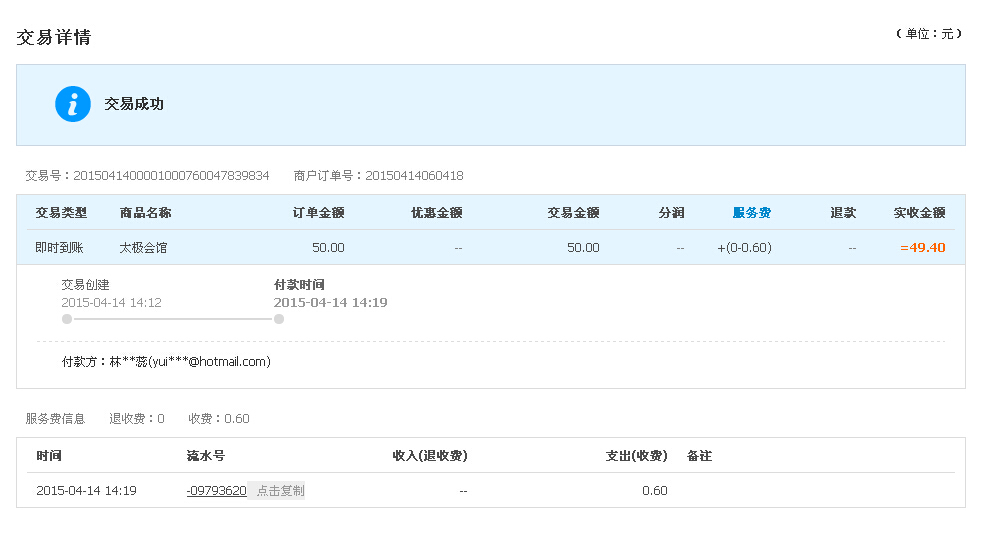Click the blue info icon beside 交易成功

pos(73,104)
